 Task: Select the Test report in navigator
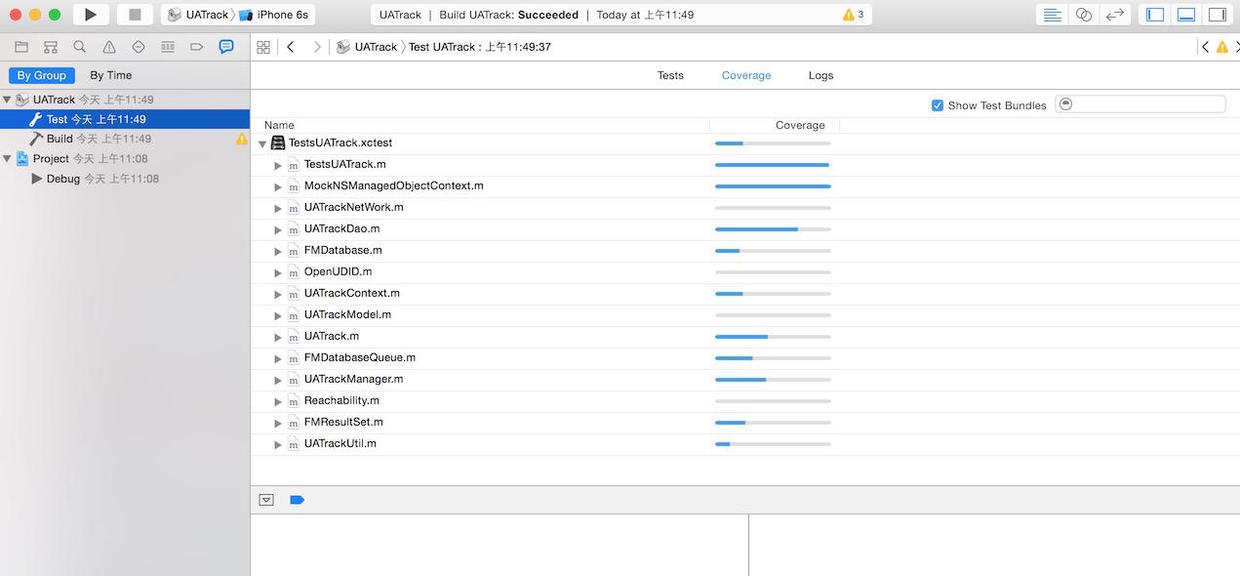(x=125, y=119)
